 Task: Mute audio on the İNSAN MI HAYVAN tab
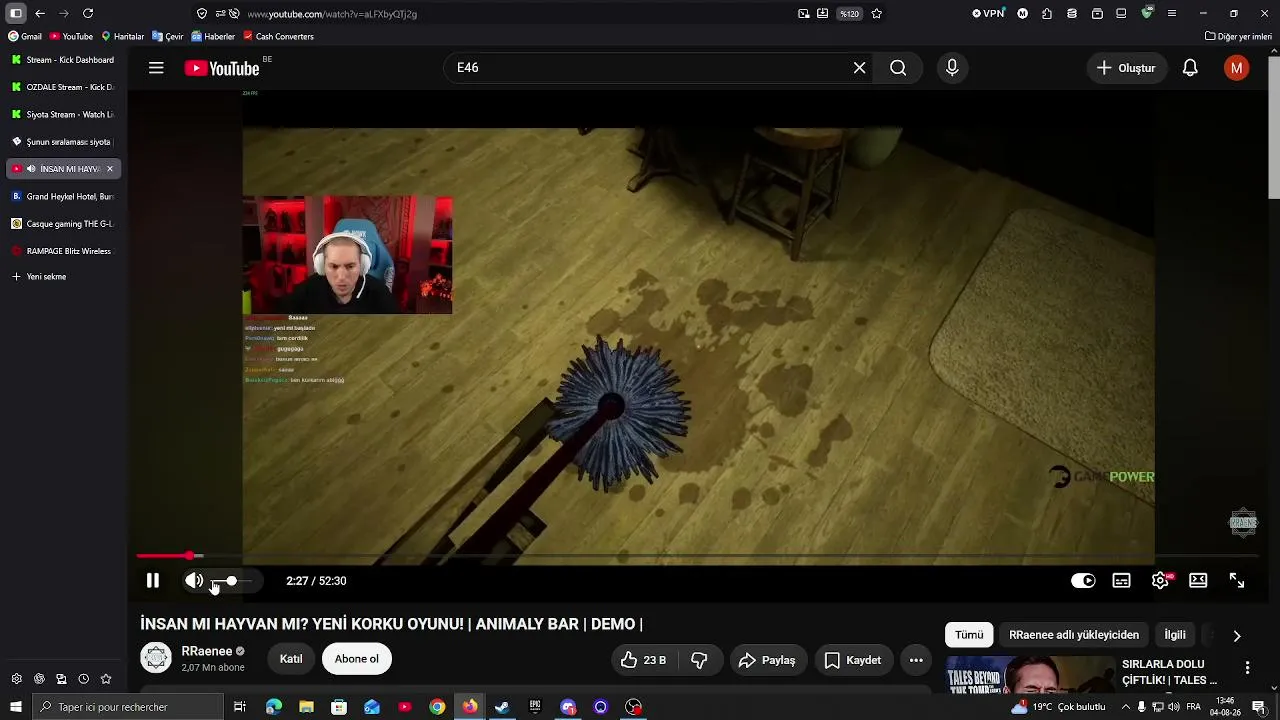pos(31,169)
